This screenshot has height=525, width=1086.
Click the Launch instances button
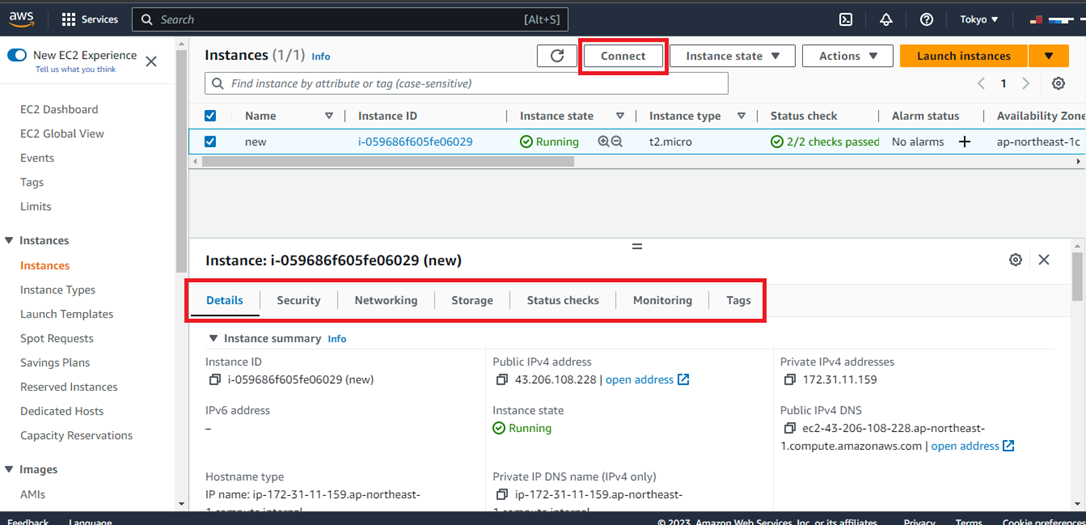pyautogui.click(x=963, y=56)
